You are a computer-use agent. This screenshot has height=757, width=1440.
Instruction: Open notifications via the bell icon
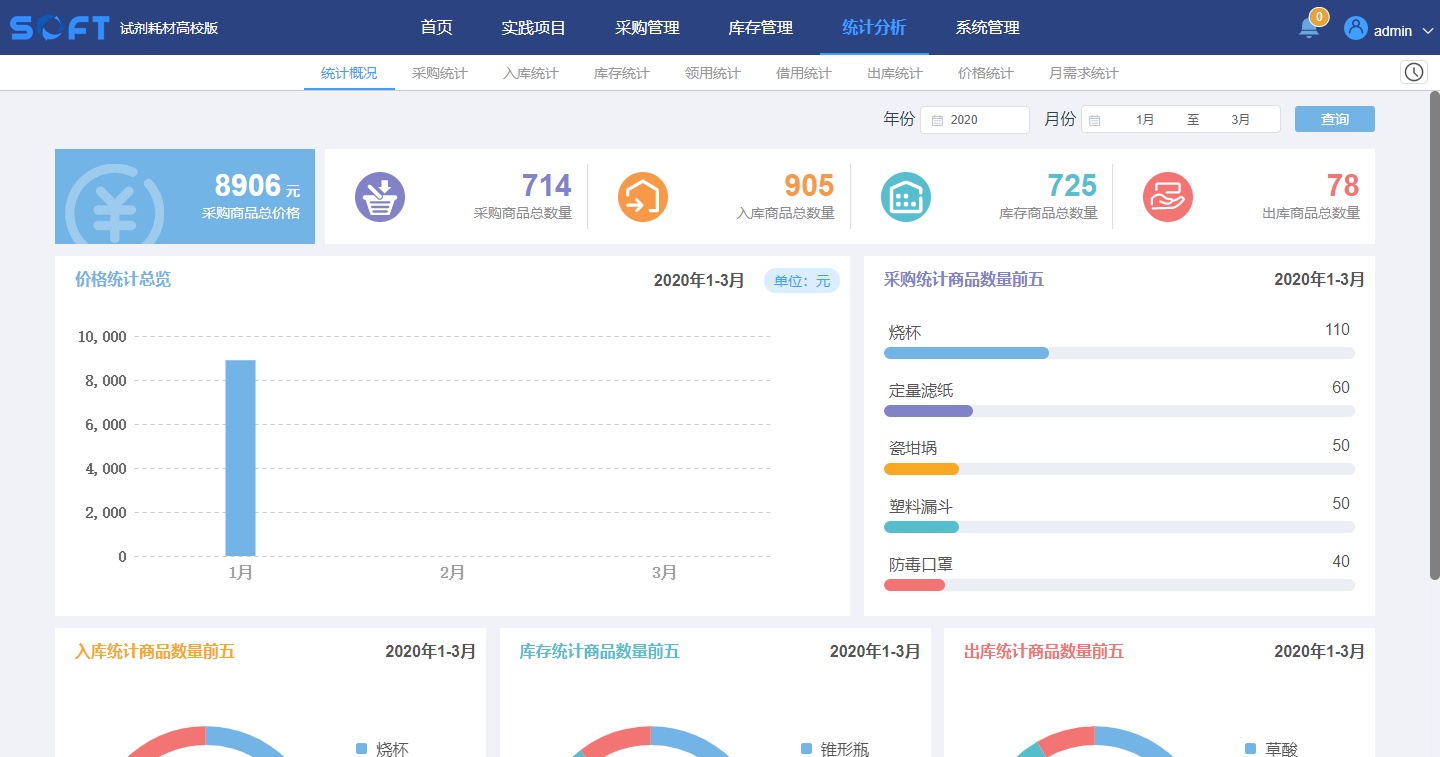point(1308,27)
